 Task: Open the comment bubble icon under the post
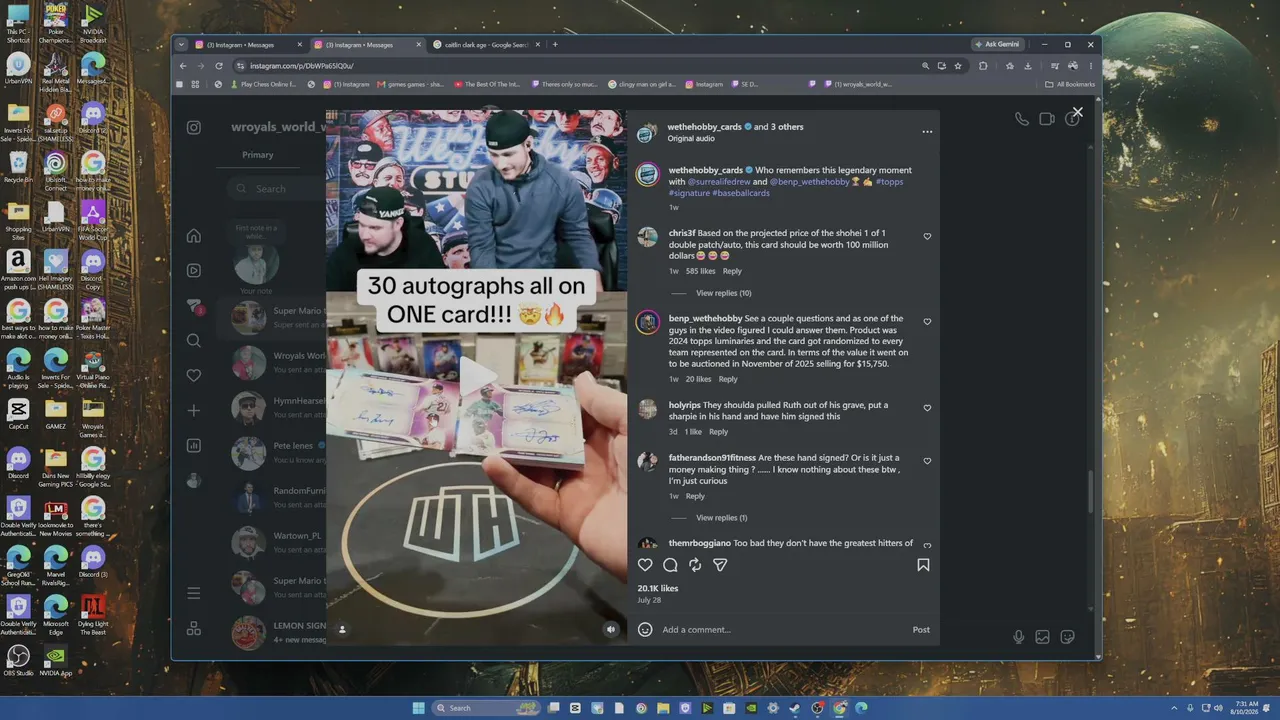point(670,565)
